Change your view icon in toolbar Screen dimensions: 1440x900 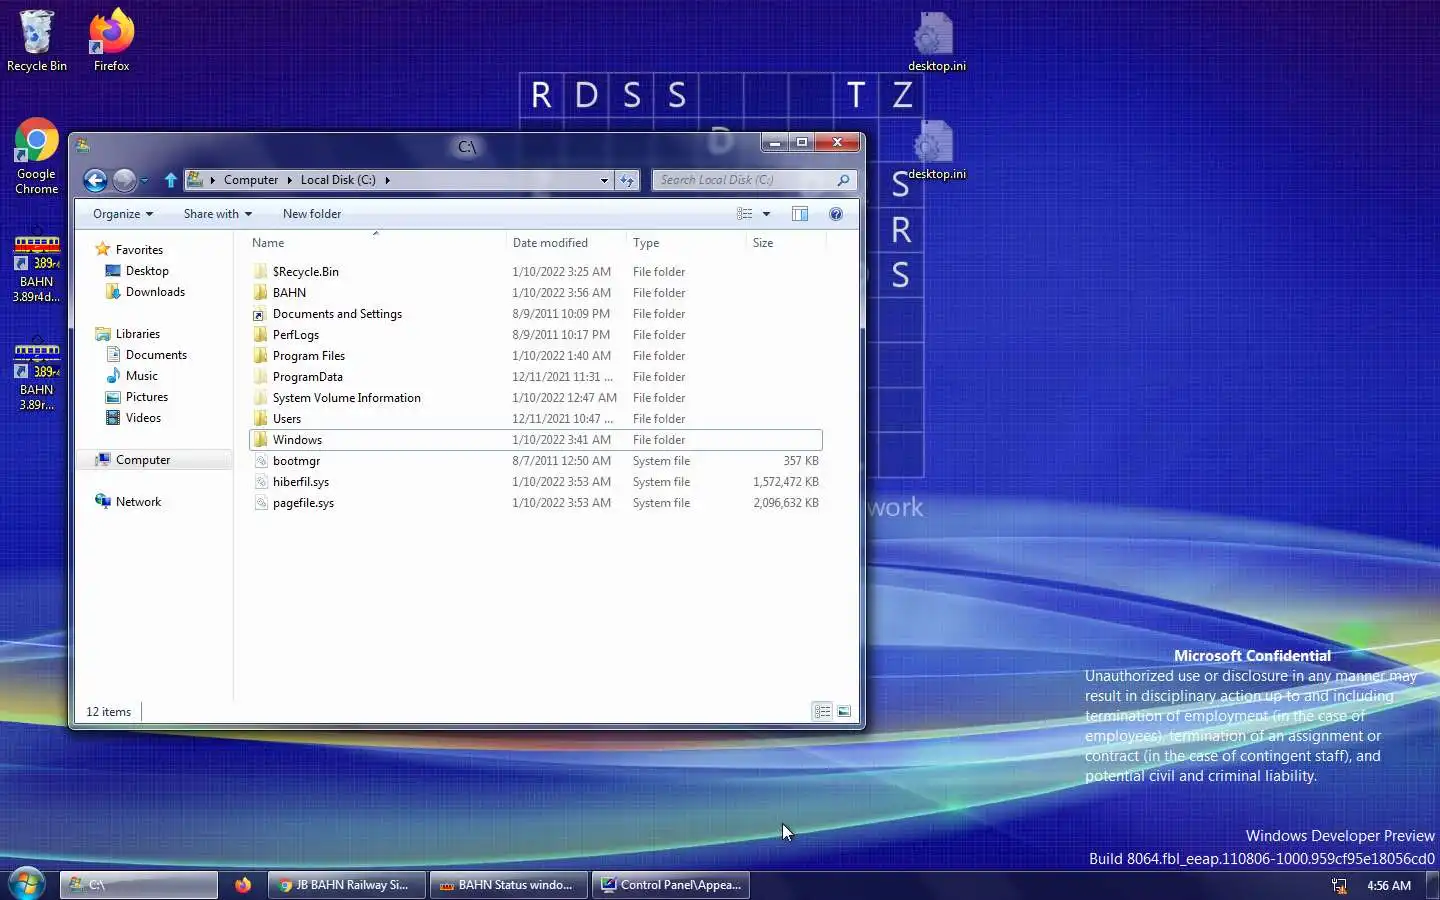pos(744,214)
